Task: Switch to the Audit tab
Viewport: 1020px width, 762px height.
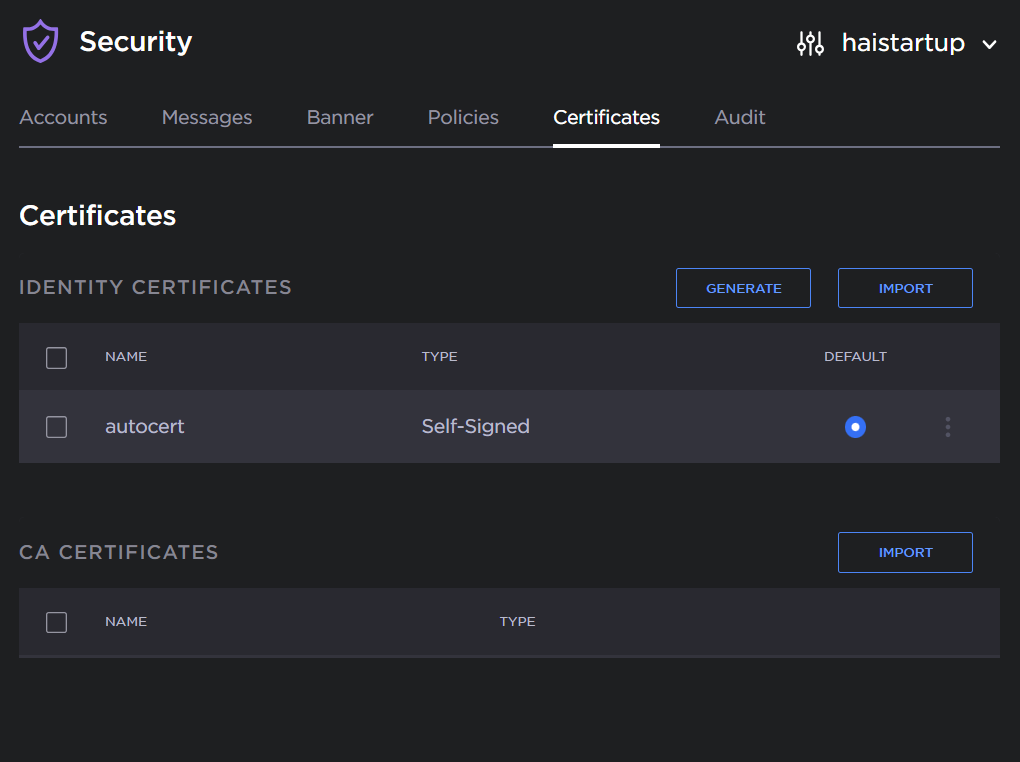Action: click(x=740, y=117)
